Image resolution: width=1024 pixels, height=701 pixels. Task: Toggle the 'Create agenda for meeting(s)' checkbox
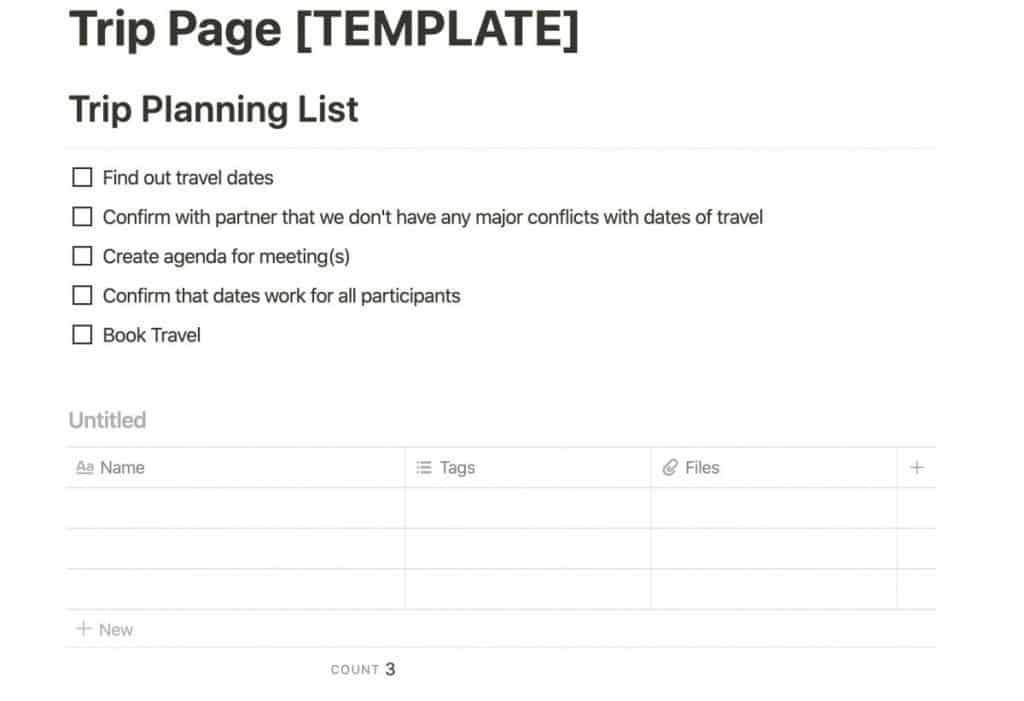pos(82,256)
